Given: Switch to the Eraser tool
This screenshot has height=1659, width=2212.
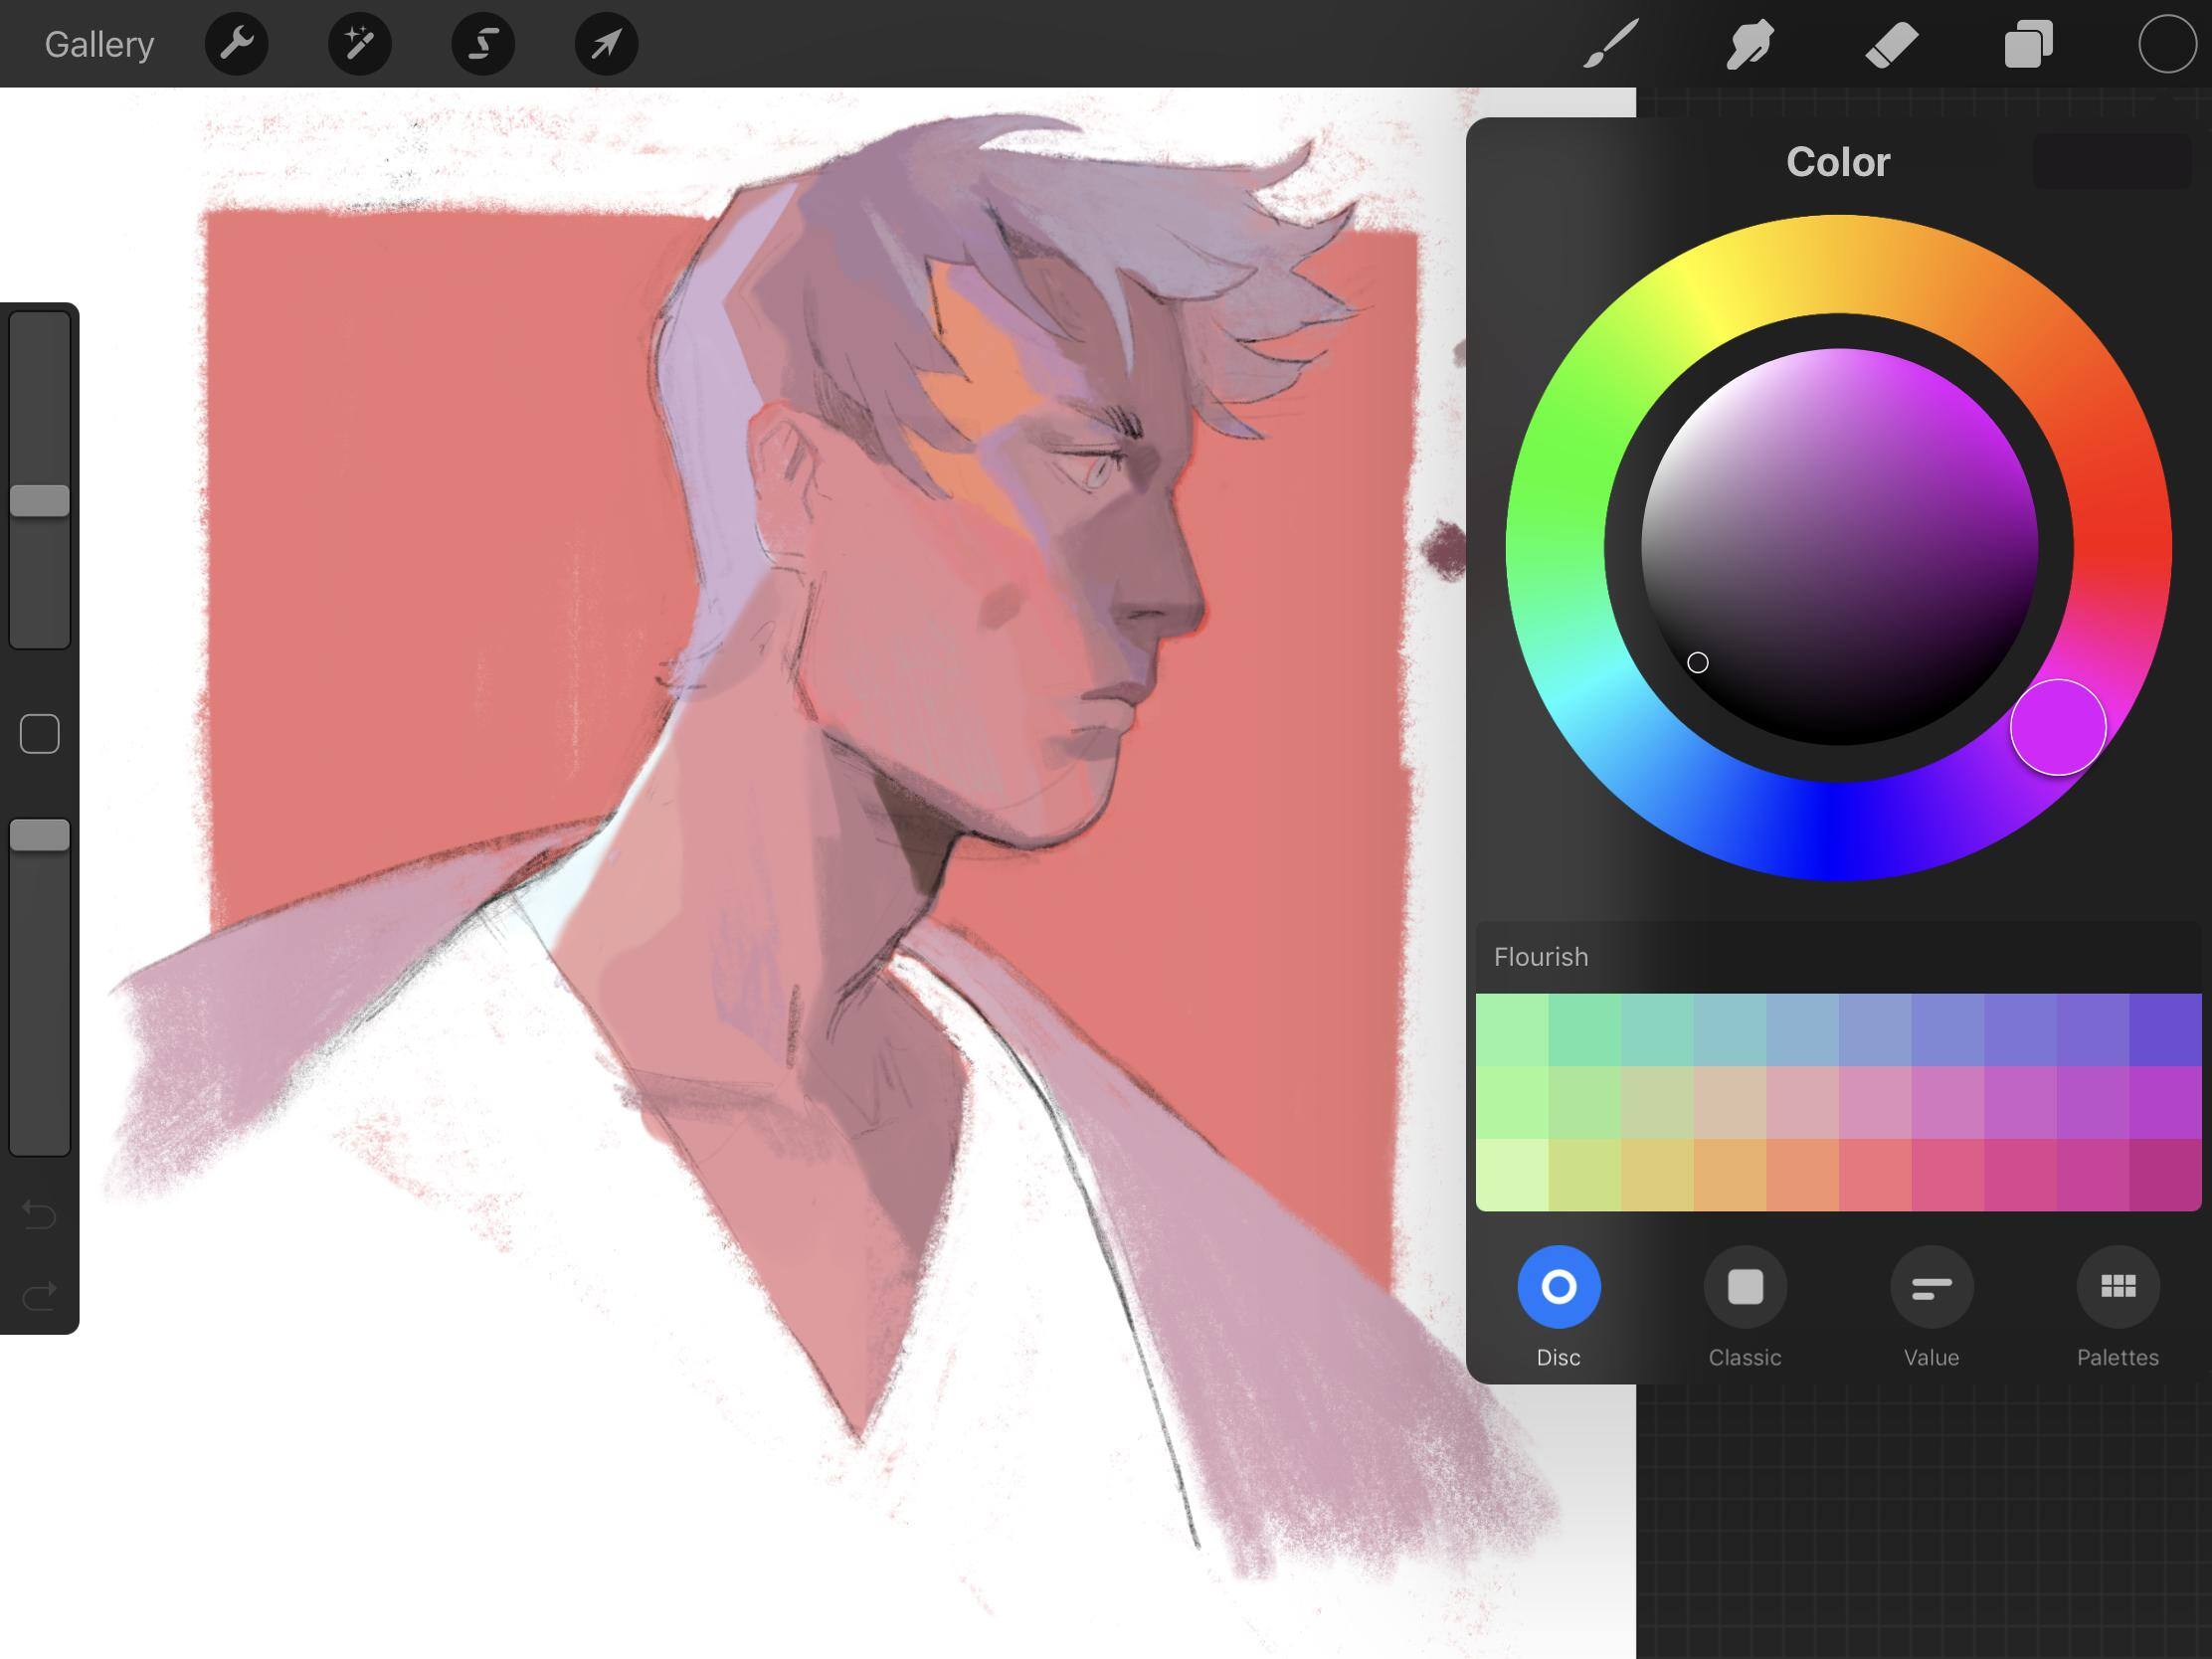Looking at the screenshot, I should (1890, 44).
